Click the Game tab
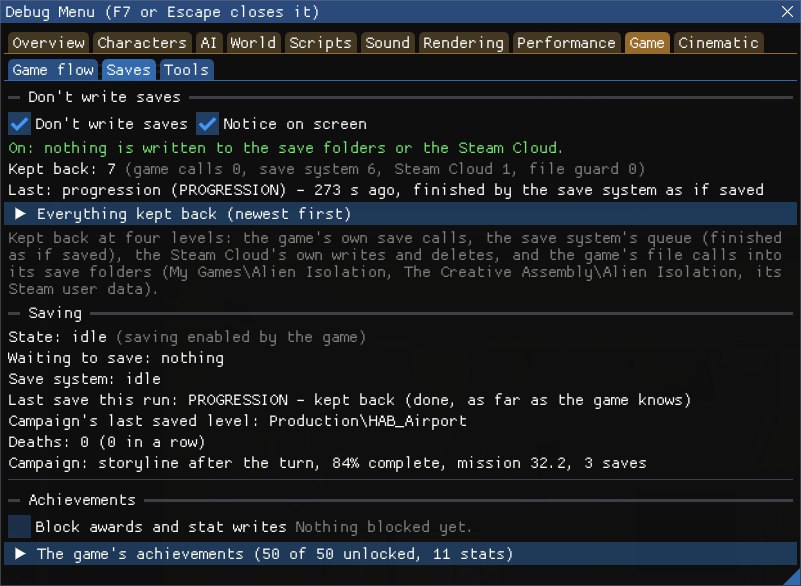 647,43
